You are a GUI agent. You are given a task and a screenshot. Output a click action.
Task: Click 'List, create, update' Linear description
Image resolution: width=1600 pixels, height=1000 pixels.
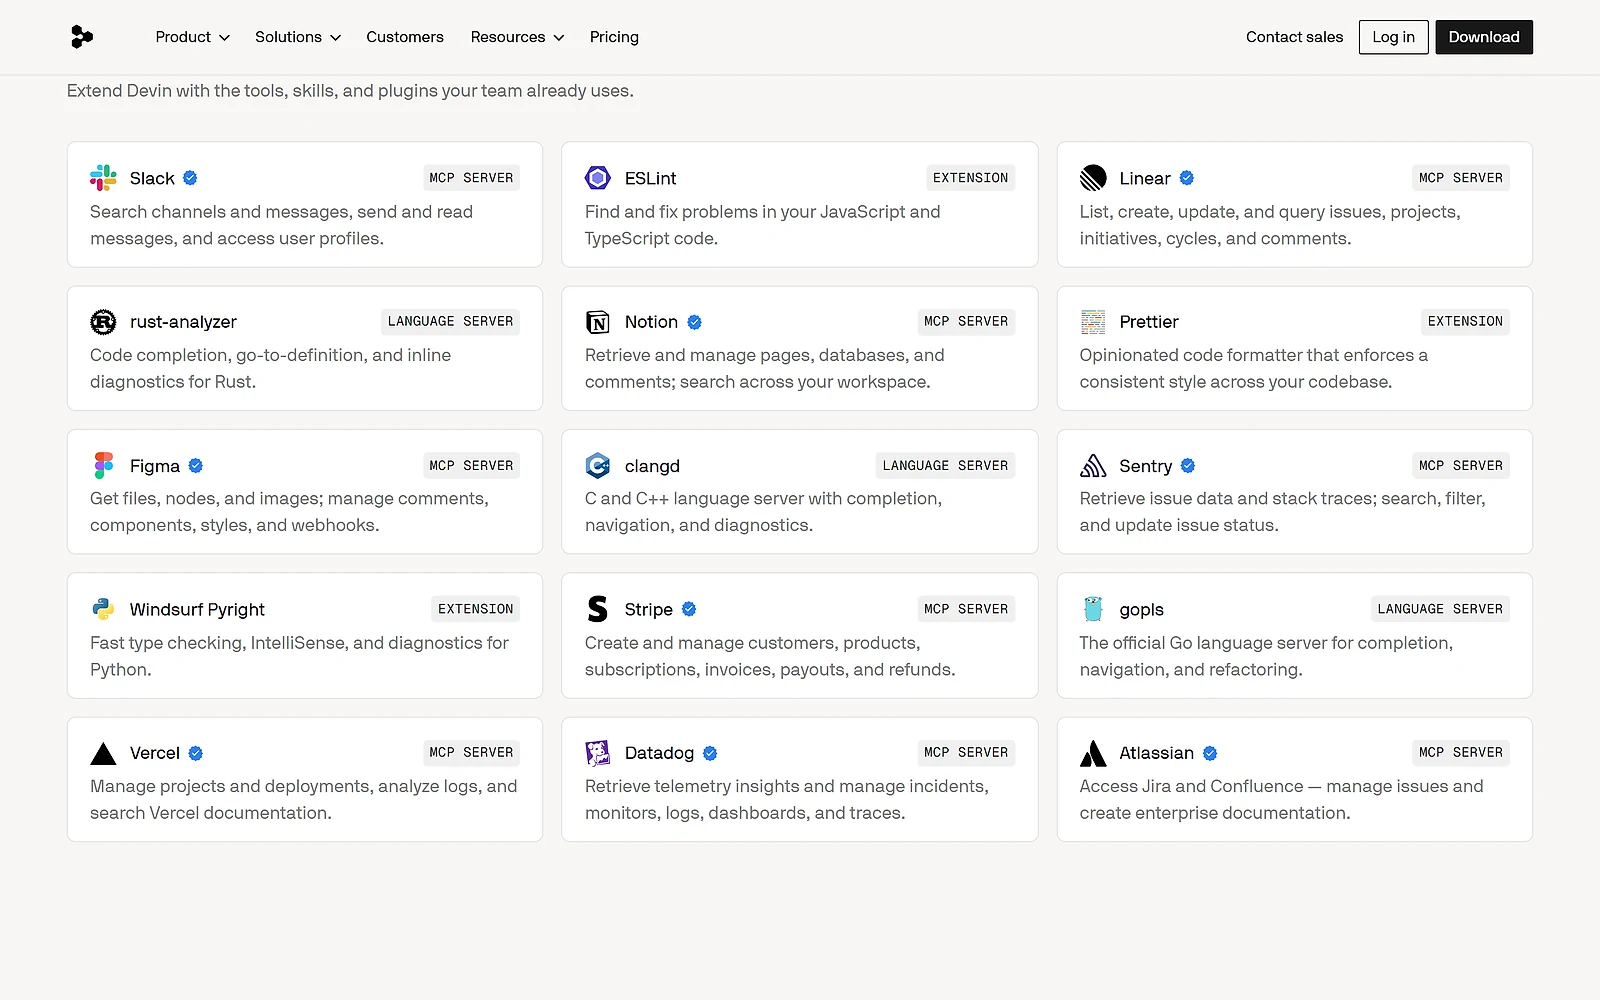(x=1270, y=225)
